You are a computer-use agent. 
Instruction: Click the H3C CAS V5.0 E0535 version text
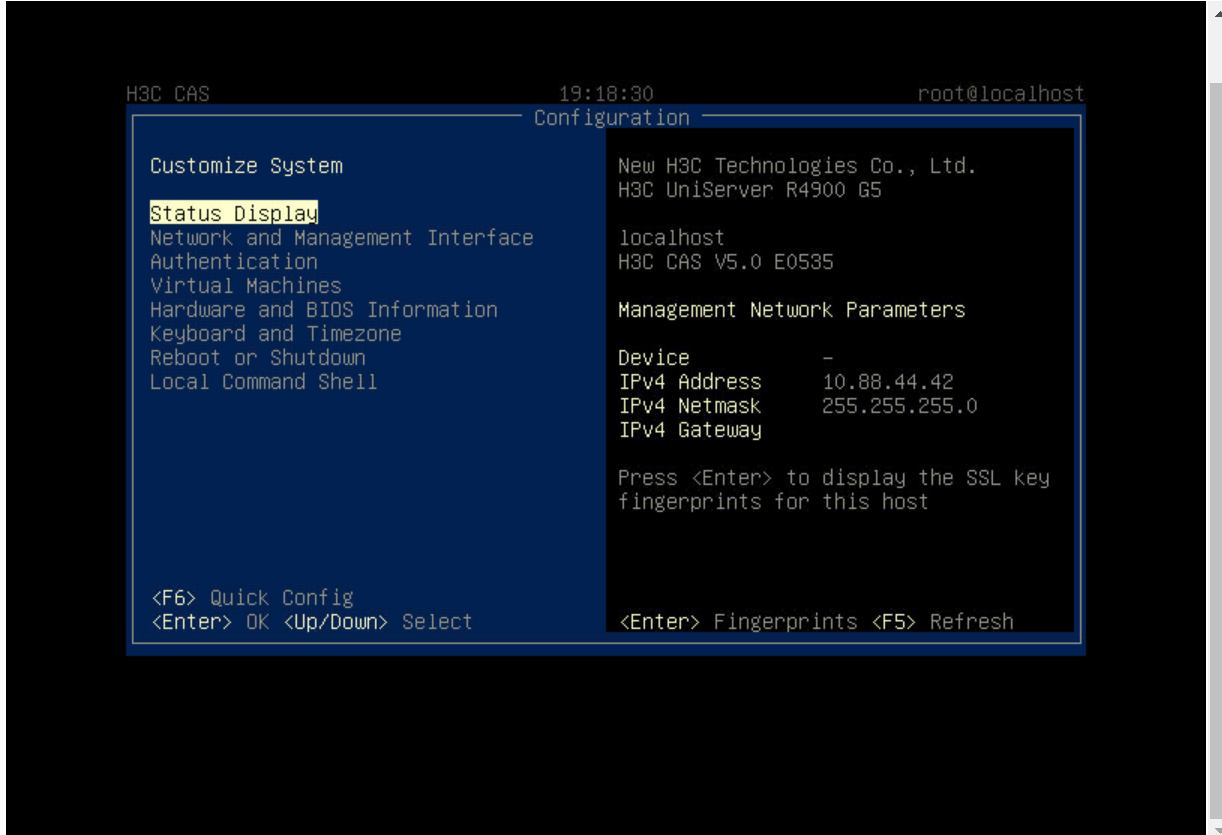[726, 262]
